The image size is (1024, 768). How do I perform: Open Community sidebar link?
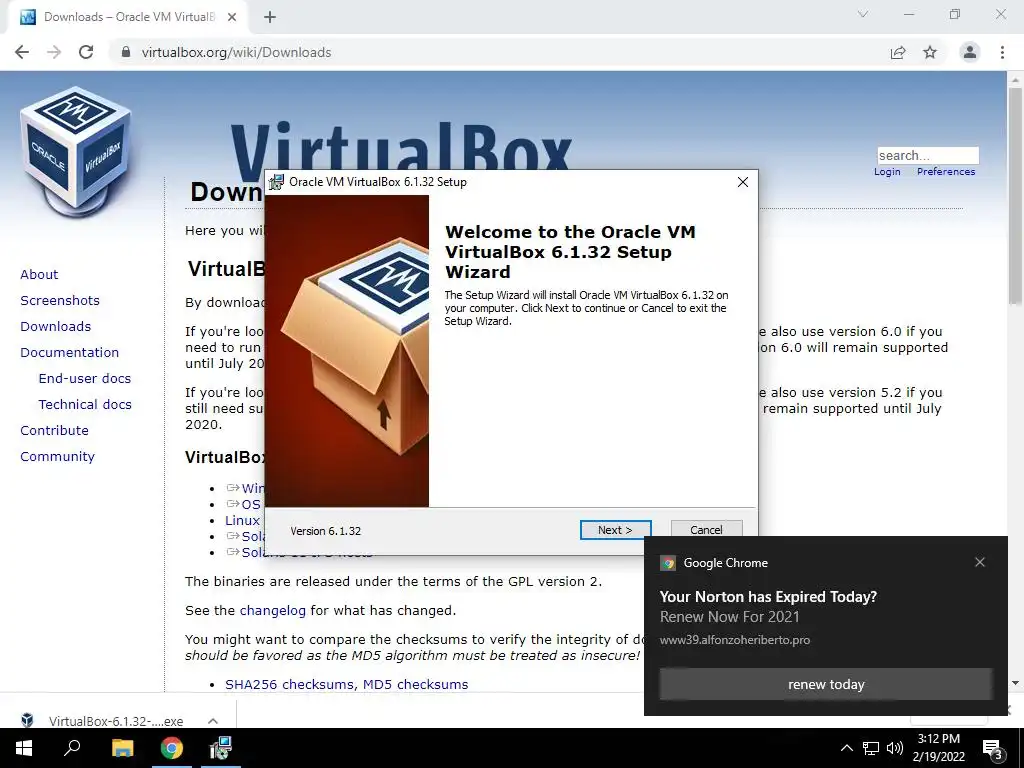(x=57, y=456)
